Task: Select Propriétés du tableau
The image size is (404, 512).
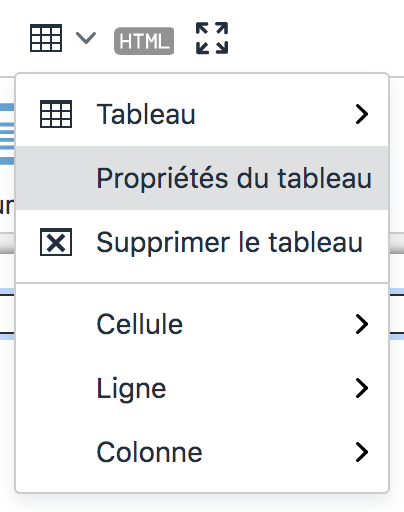Action: [x=202, y=178]
